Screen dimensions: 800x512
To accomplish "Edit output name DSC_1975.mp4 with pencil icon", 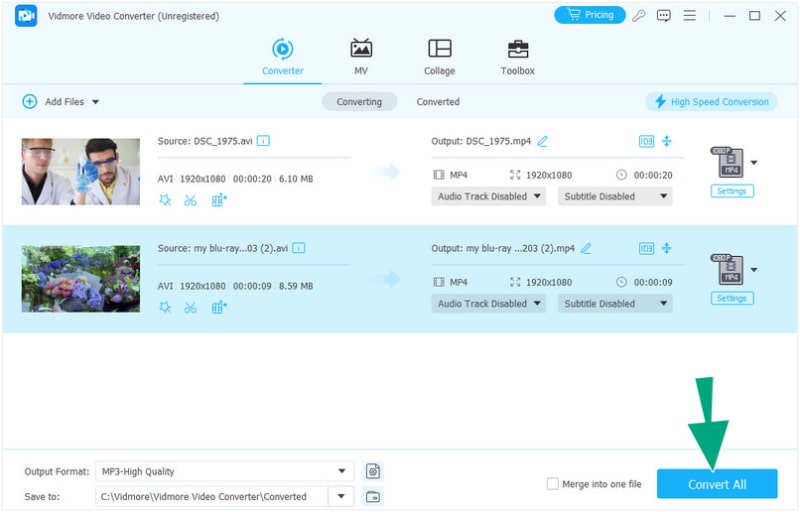I will pos(543,141).
